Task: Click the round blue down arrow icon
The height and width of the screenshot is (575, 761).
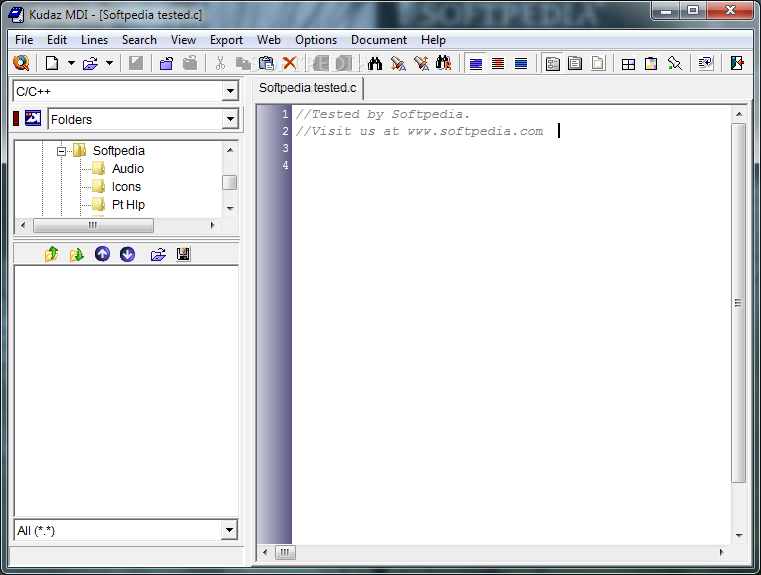Action: pyautogui.click(x=128, y=254)
